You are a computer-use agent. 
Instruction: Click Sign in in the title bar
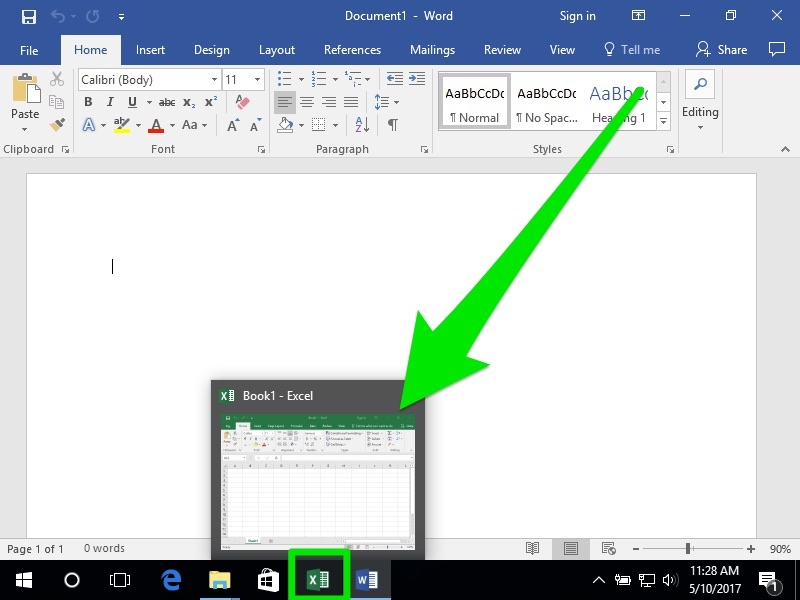pyautogui.click(x=577, y=16)
